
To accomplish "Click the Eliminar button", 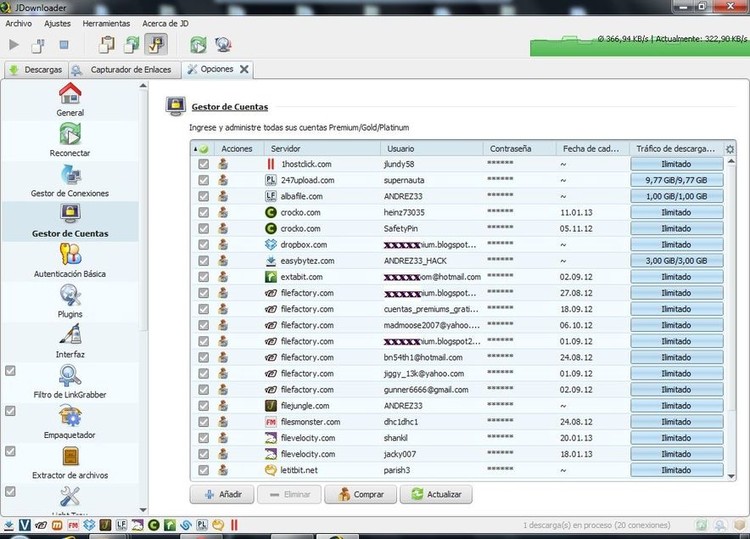I will pos(289,495).
